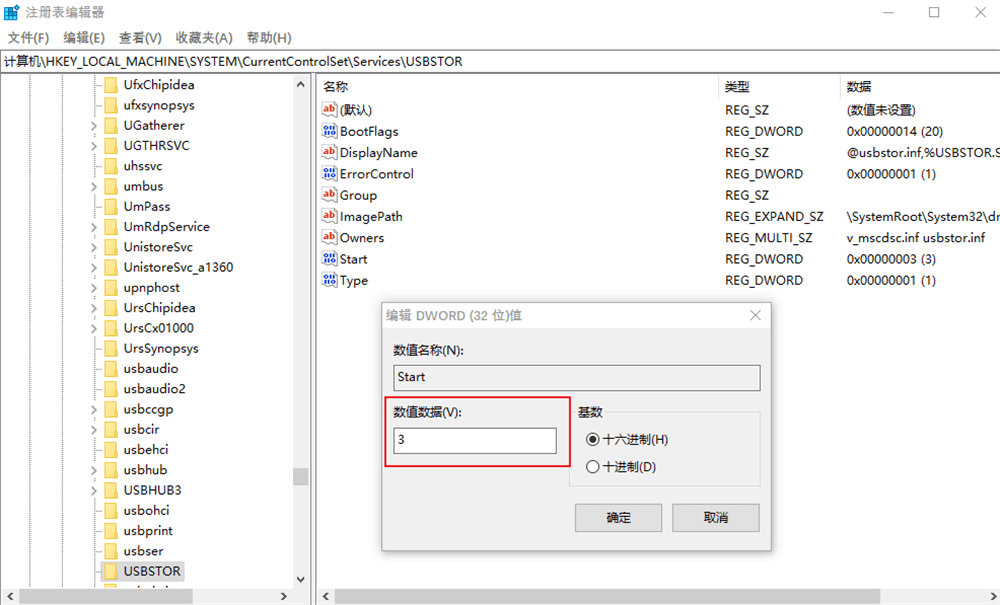Click the DisplayName string value icon

coord(330,152)
